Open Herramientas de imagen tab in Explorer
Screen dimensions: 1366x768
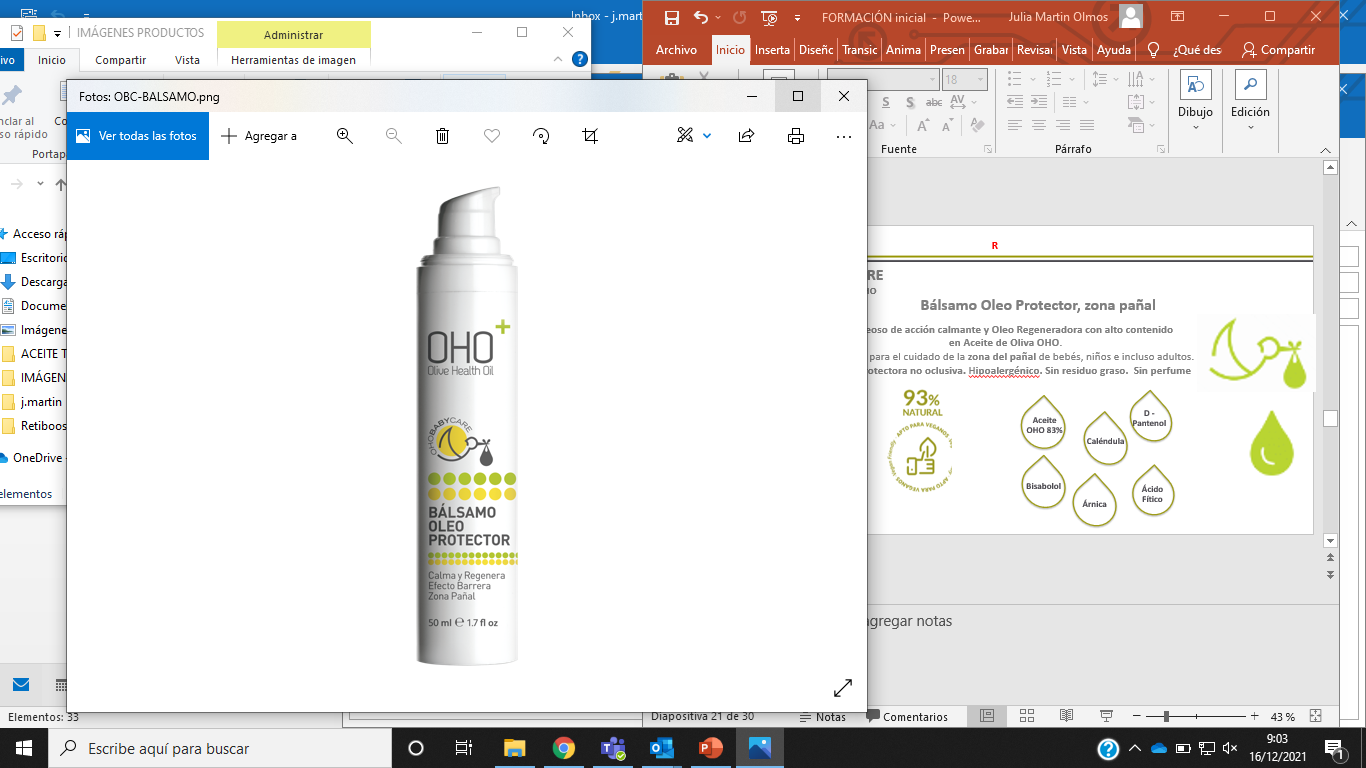(293, 60)
